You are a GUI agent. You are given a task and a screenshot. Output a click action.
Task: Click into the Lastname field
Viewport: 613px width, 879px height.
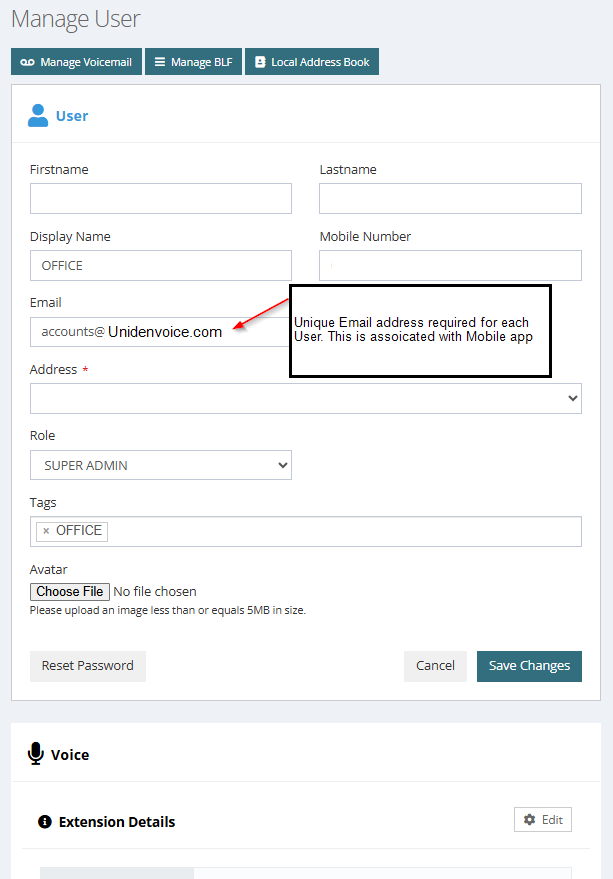point(450,198)
